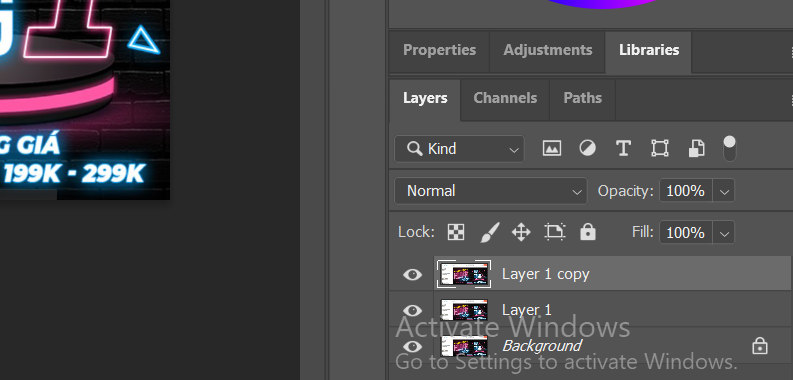The image size is (793, 380).
Task: Click the blue neon triangle in canvas
Action: (x=144, y=40)
